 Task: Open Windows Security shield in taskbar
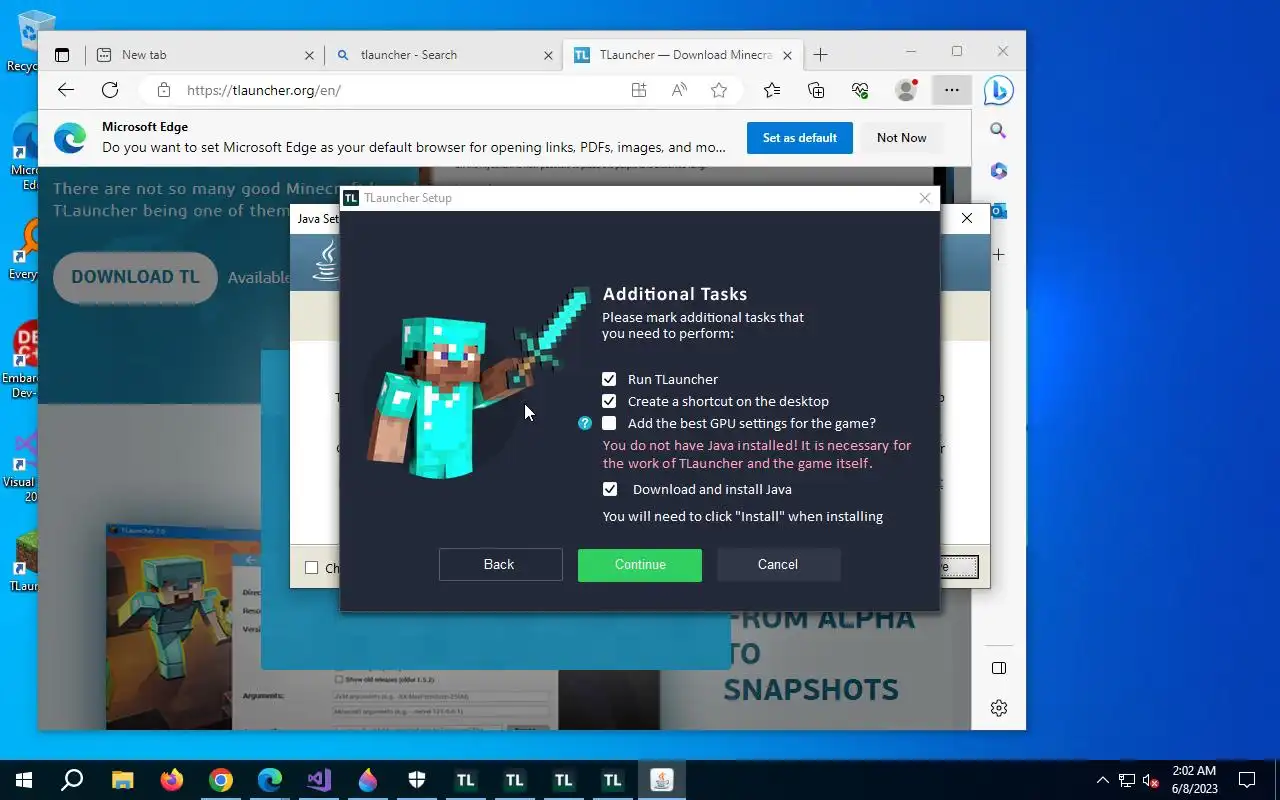417,780
